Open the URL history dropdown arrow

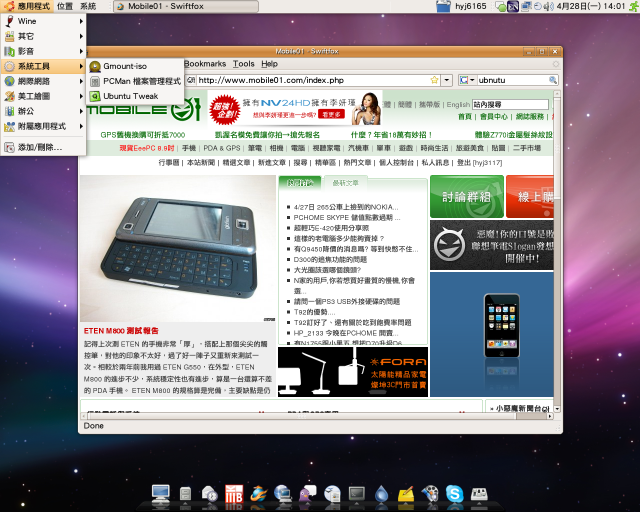coord(447,80)
